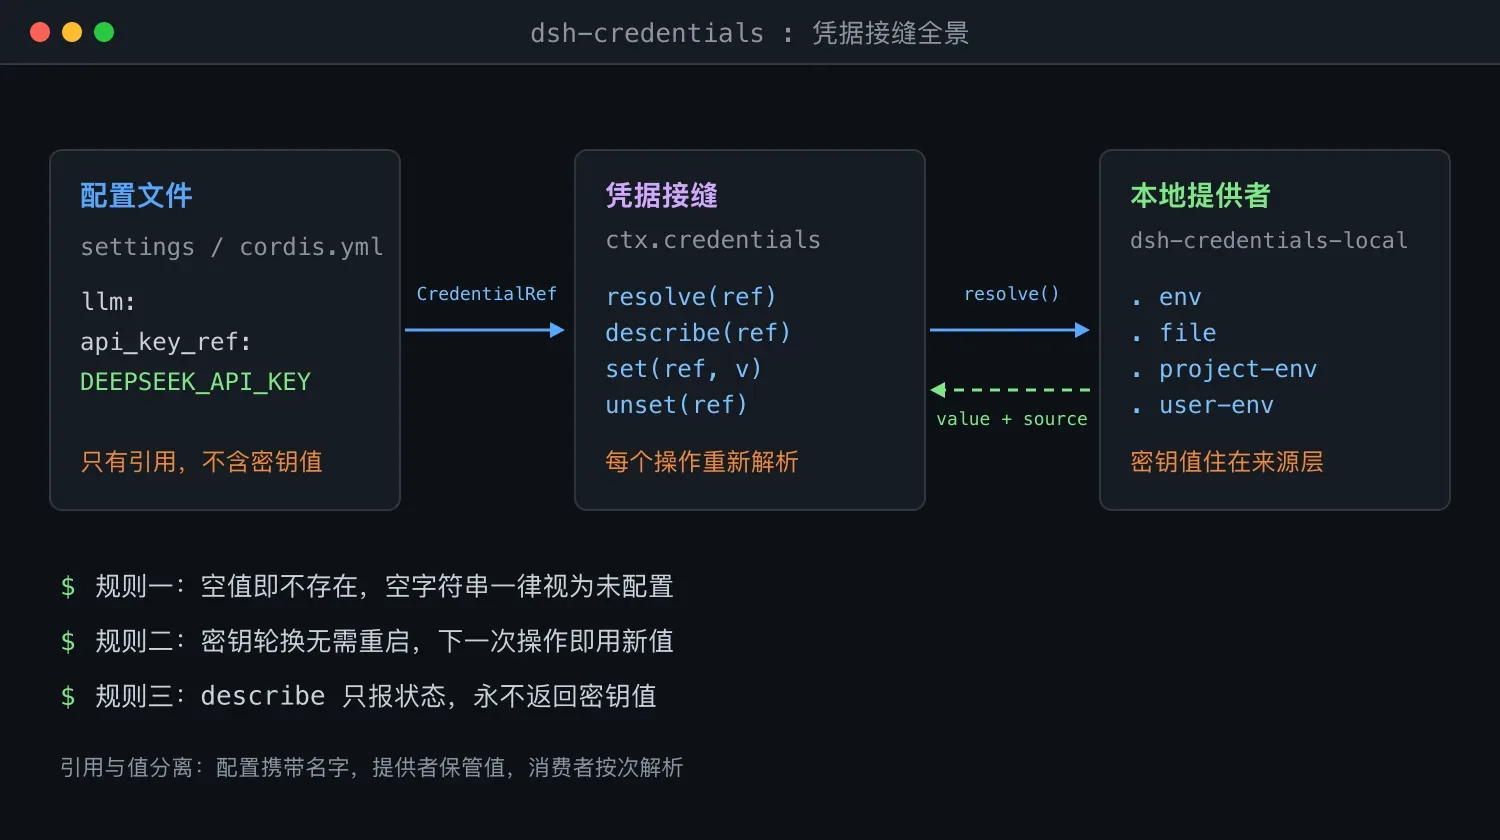Viewport: 1500px width, 840px height.
Task: Click the CredentialRef arrow label
Action: tap(486, 294)
